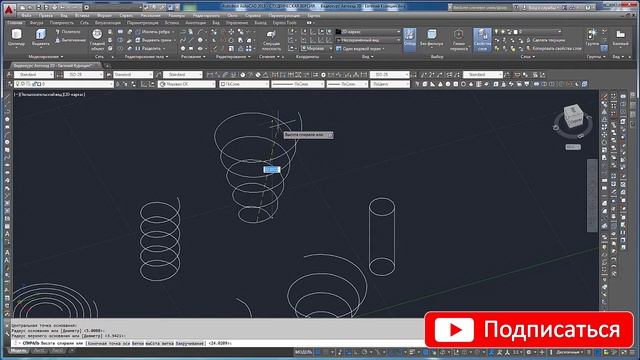This screenshot has height=360, width=640.
Task: Open the Неограниченный вид dropdown
Action: (x=368, y=40)
